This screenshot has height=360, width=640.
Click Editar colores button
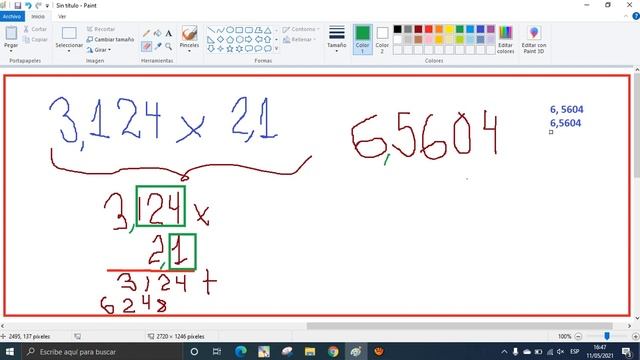point(505,39)
